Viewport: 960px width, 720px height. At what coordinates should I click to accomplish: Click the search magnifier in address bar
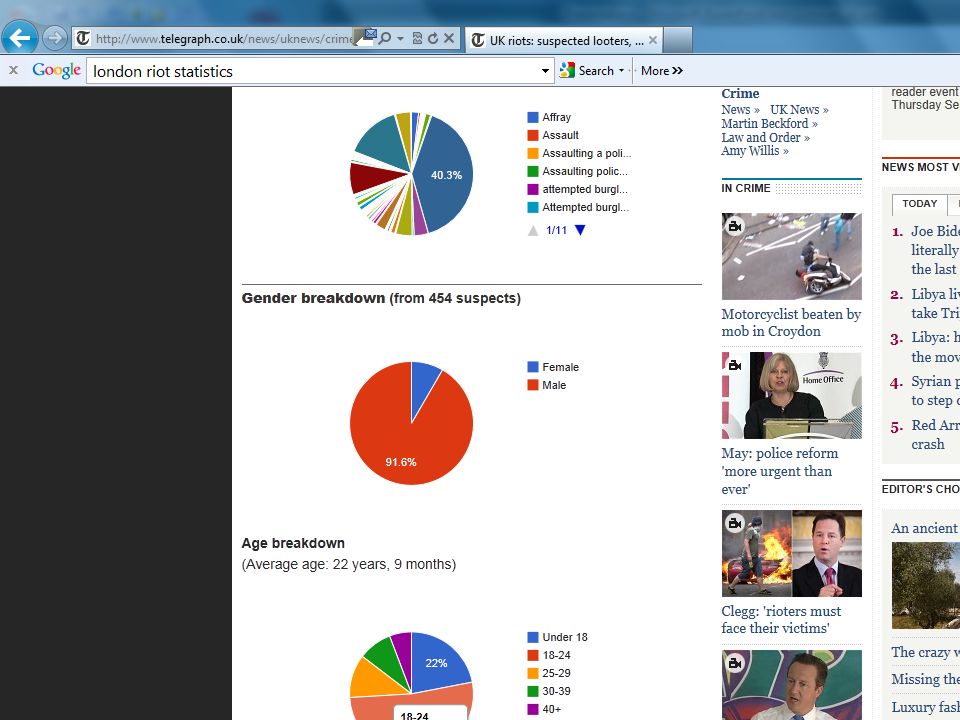[x=384, y=39]
